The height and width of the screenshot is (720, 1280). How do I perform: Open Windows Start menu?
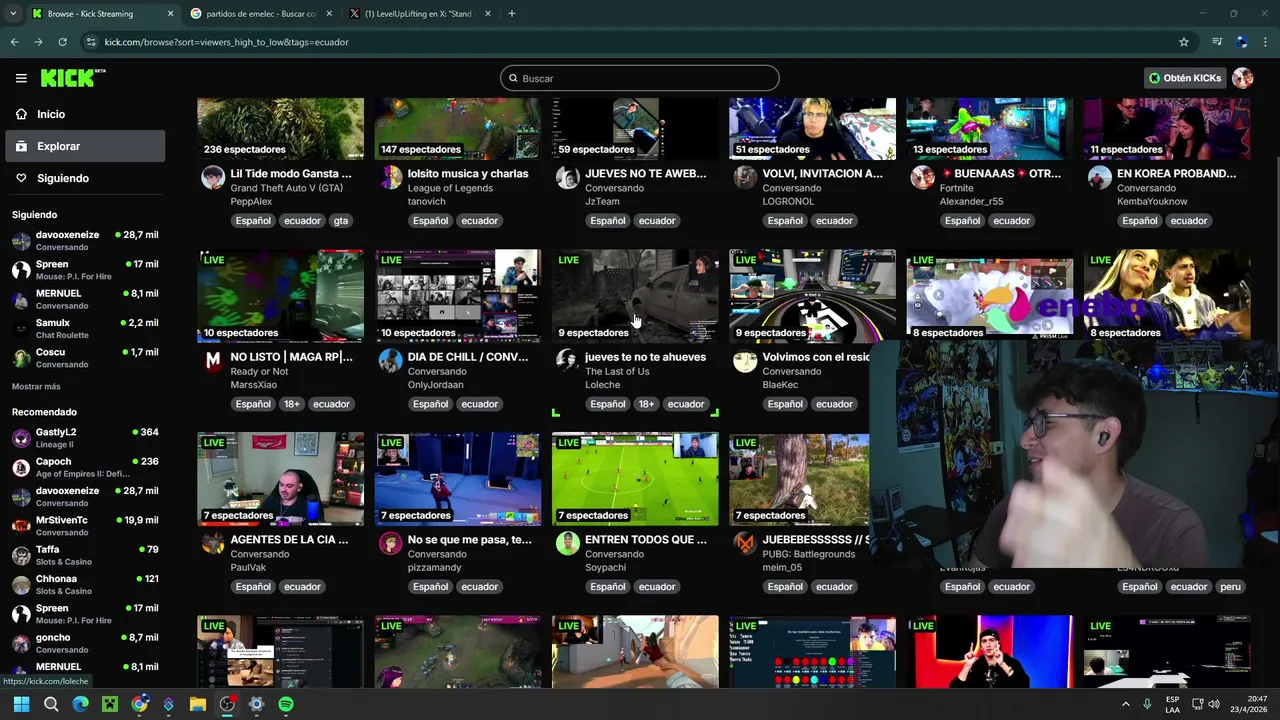tap(21, 704)
